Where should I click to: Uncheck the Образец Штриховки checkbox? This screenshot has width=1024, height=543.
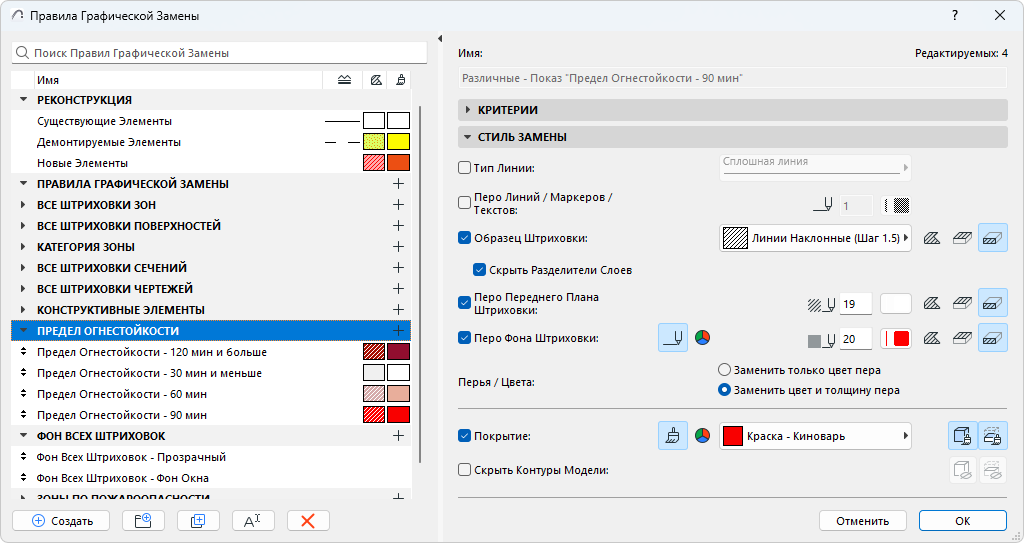click(x=464, y=238)
